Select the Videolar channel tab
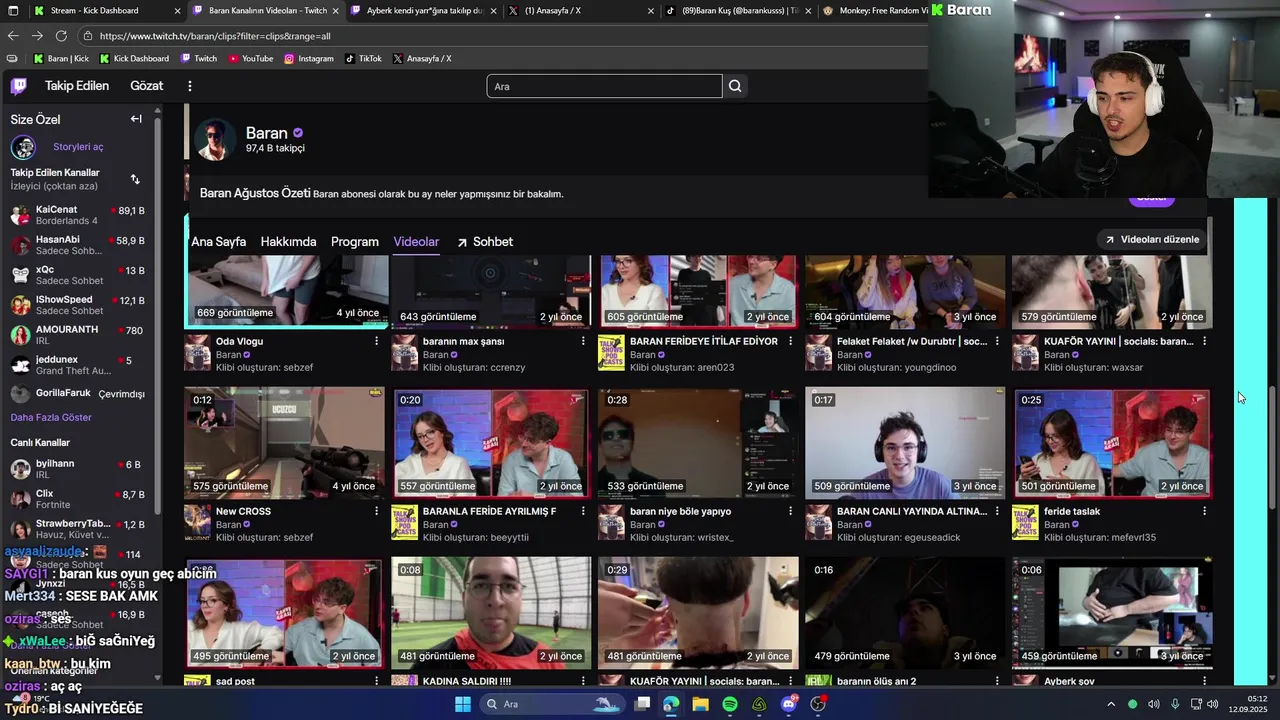The width and height of the screenshot is (1280, 720). (416, 242)
